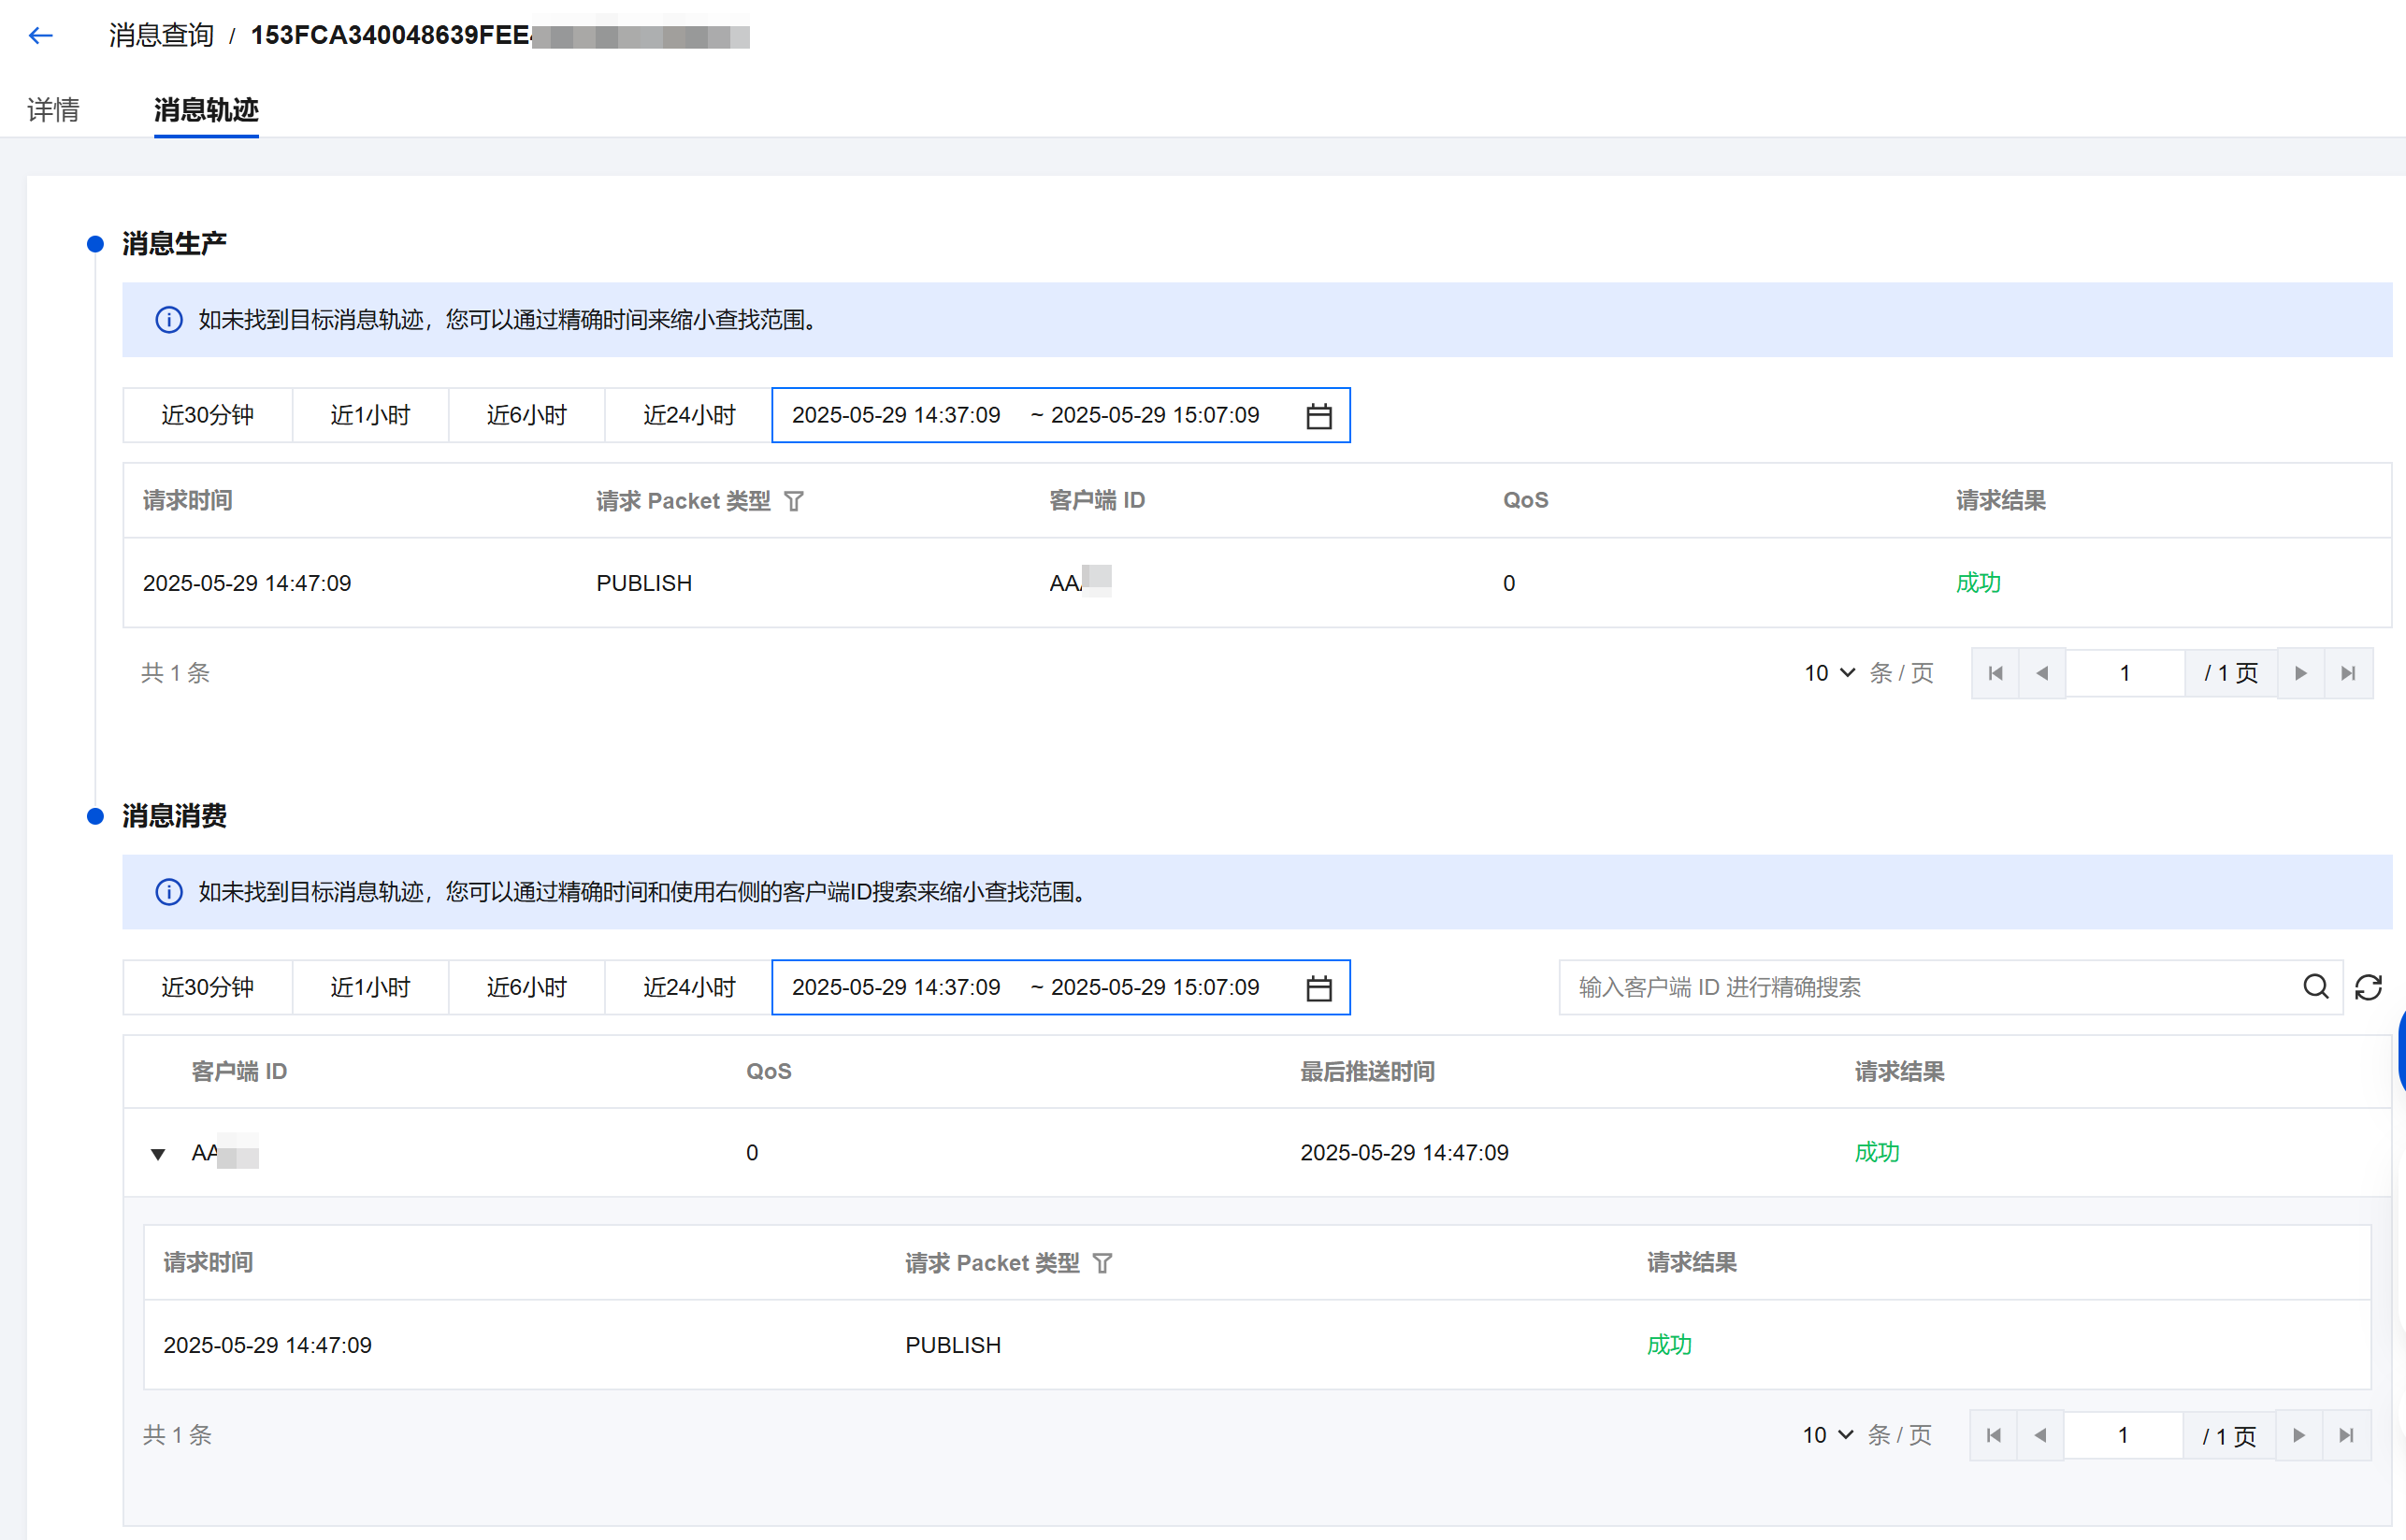Screen dimensions: 2406x1540
Task: Switch to the 详情 tab
Action: click(x=53, y=110)
